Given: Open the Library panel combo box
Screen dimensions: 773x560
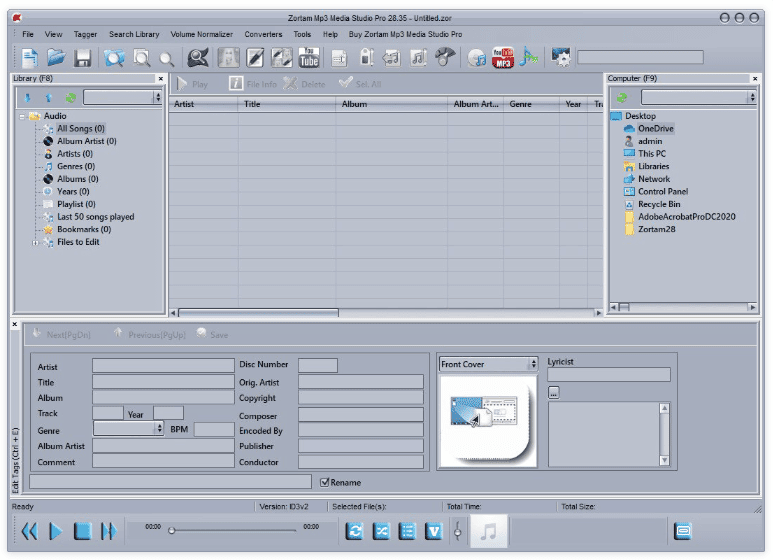Looking at the screenshot, I should (122, 97).
